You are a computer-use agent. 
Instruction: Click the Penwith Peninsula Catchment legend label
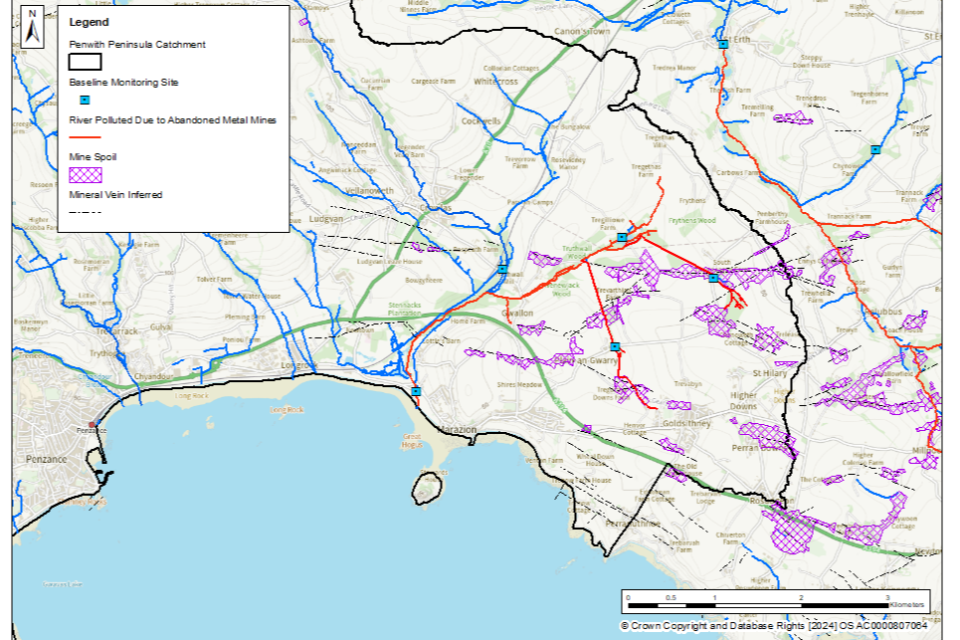pos(137,45)
